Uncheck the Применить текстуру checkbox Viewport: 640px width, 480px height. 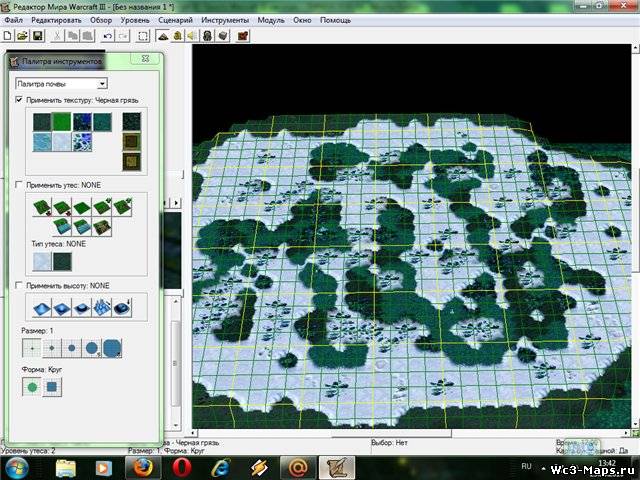19,101
